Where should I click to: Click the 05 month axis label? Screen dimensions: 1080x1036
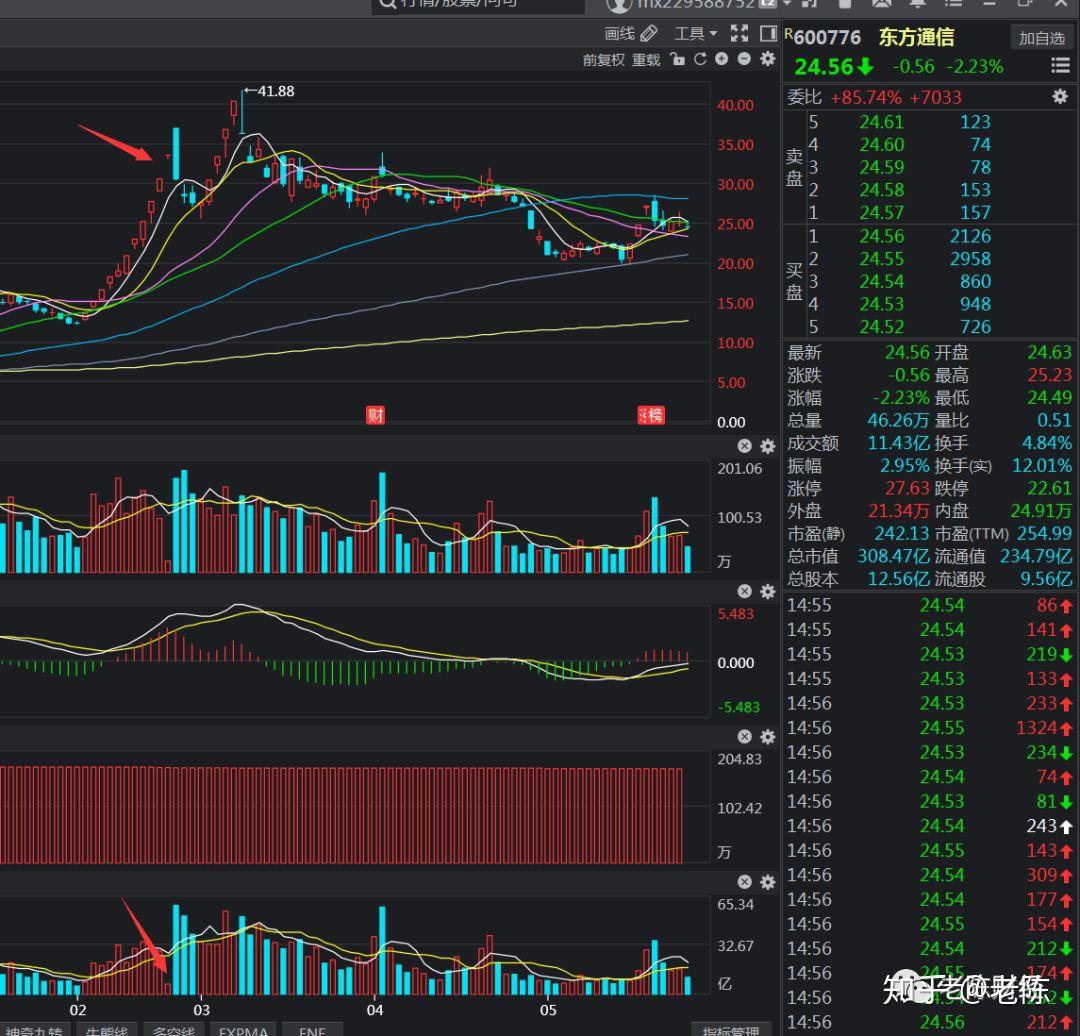click(548, 1010)
